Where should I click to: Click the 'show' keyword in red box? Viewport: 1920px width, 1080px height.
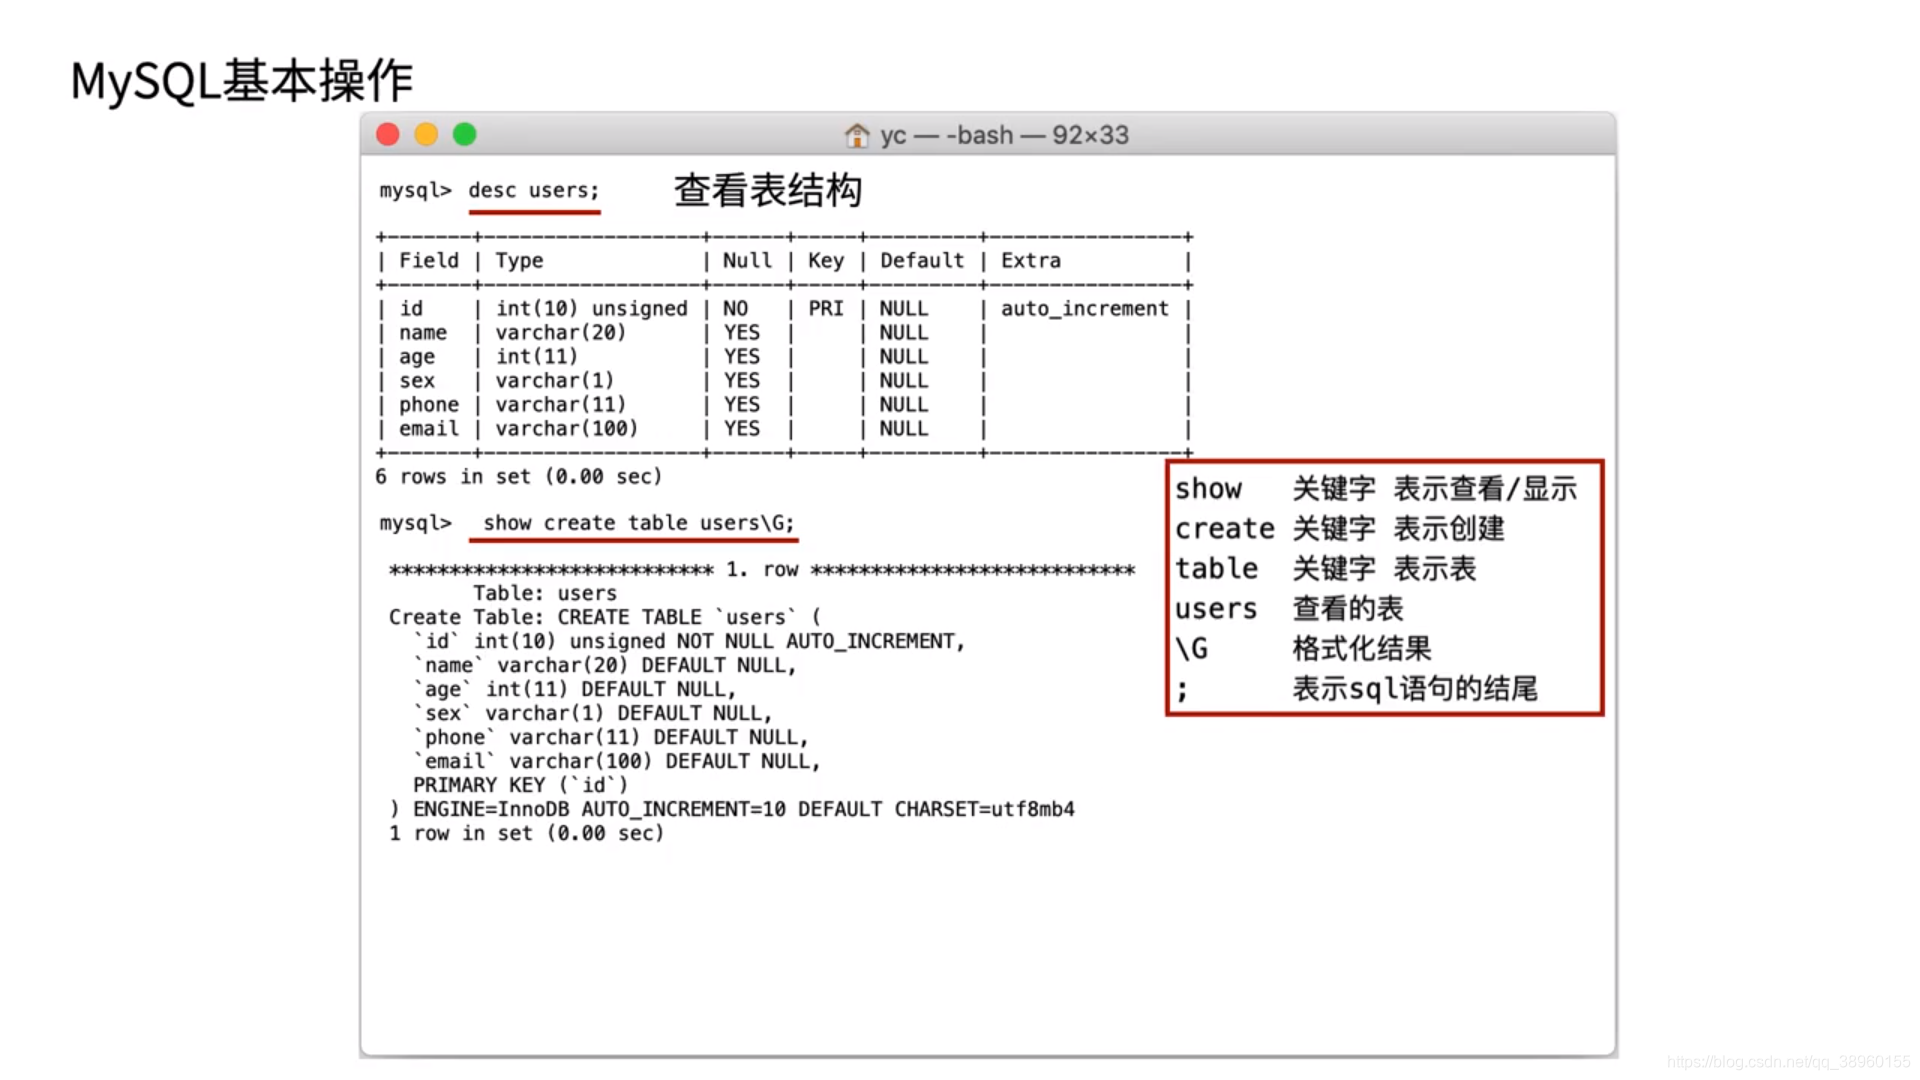click(1208, 489)
